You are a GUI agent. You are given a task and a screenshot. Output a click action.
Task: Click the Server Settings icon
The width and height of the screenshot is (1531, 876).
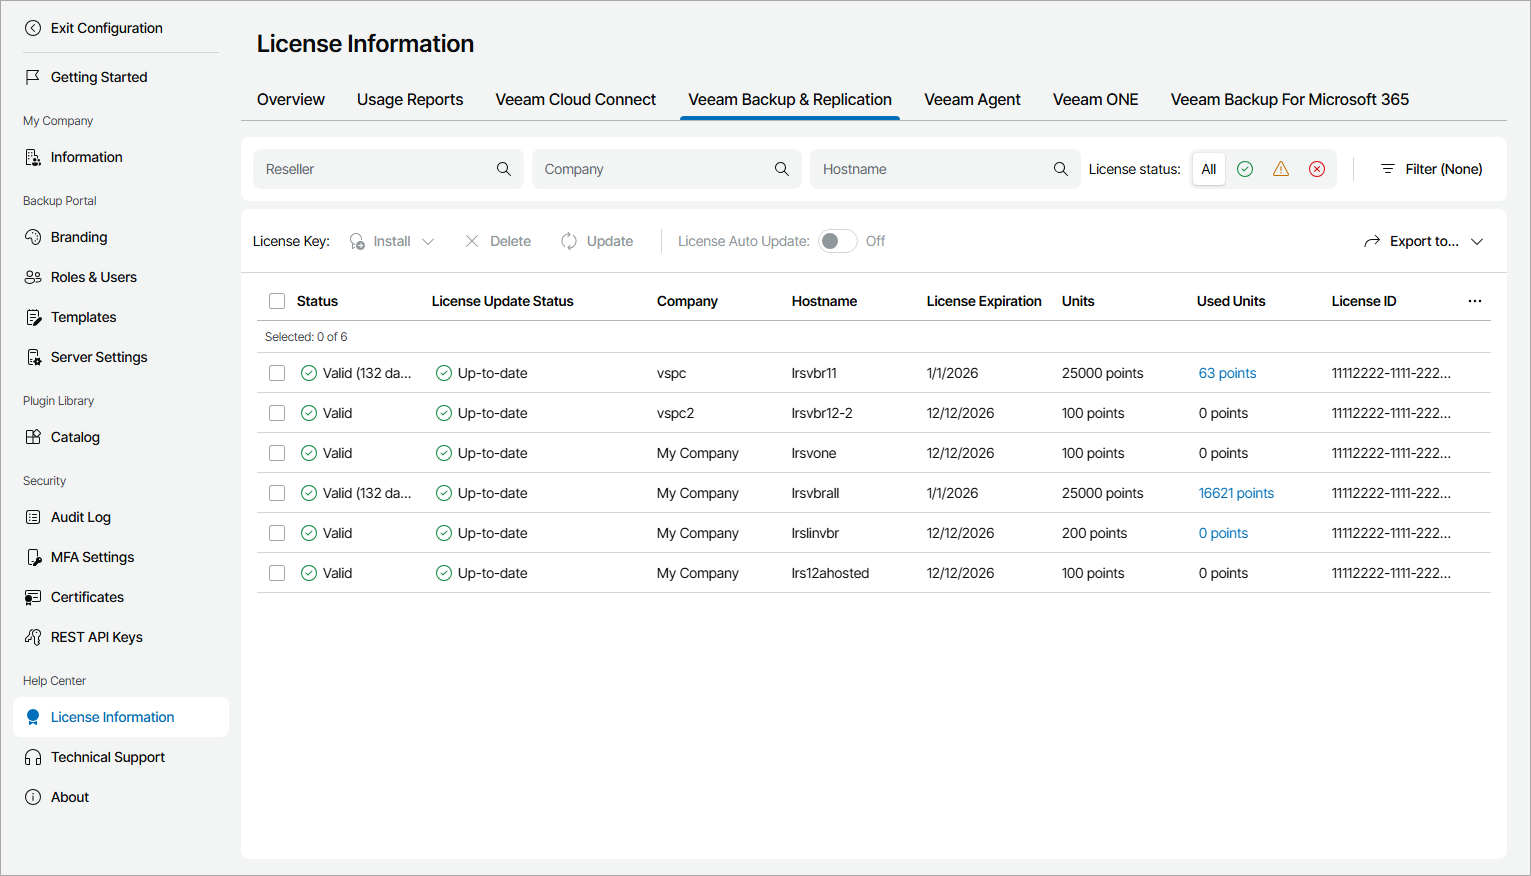(33, 357)
